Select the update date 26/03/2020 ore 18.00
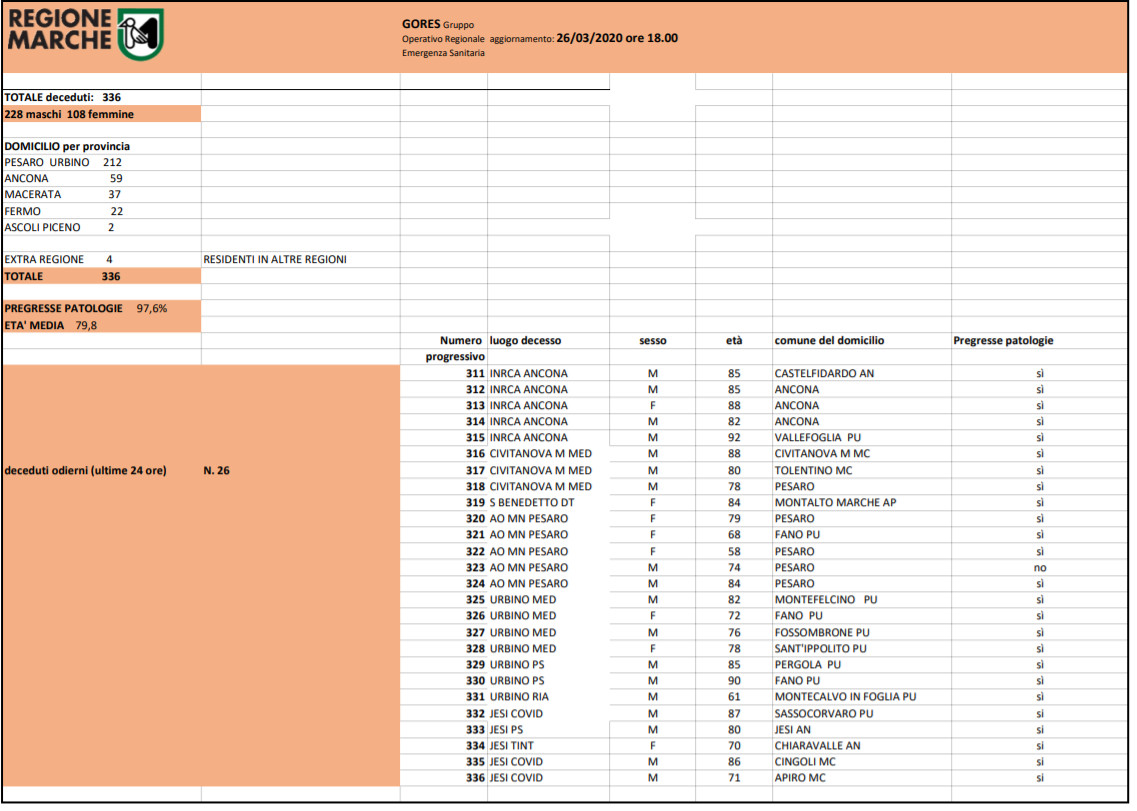The width and height of the screenshot is (1137, 811). coord(617,38)
